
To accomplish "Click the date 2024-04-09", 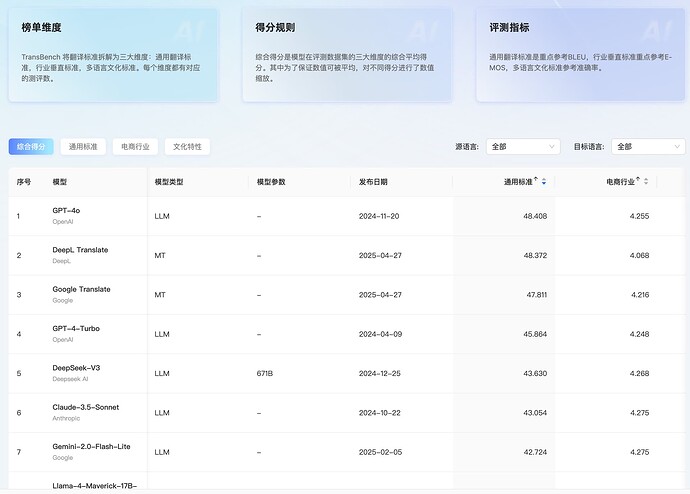I will pos(380,334).
